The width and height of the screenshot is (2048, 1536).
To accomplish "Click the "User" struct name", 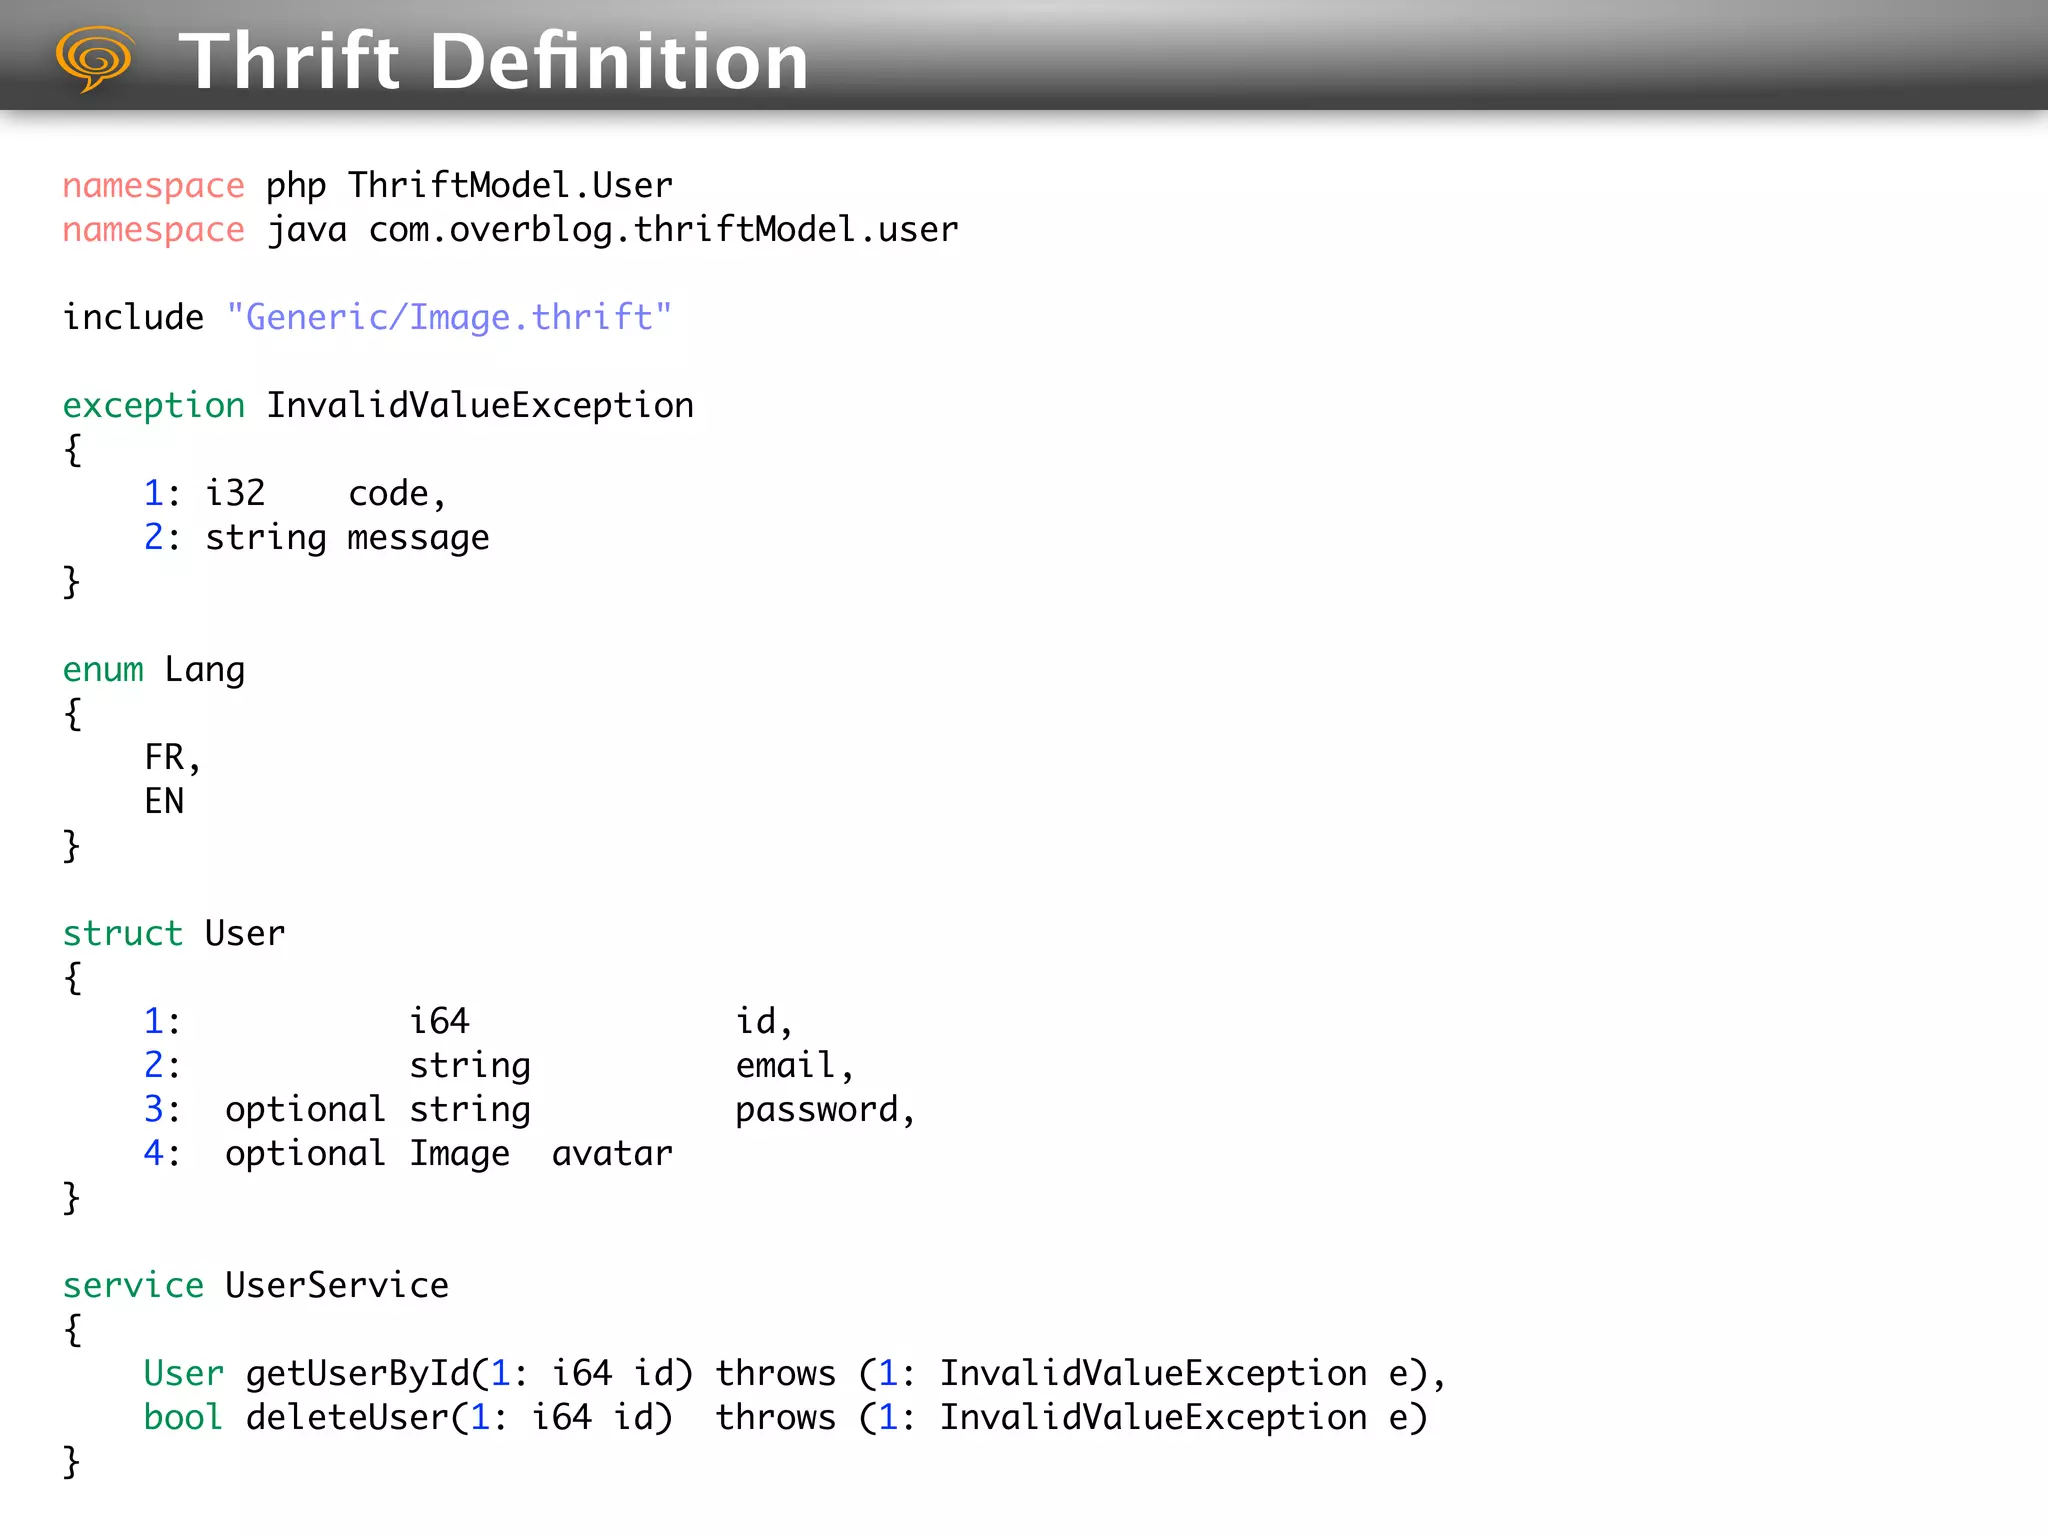I will (x=245, y=934).
